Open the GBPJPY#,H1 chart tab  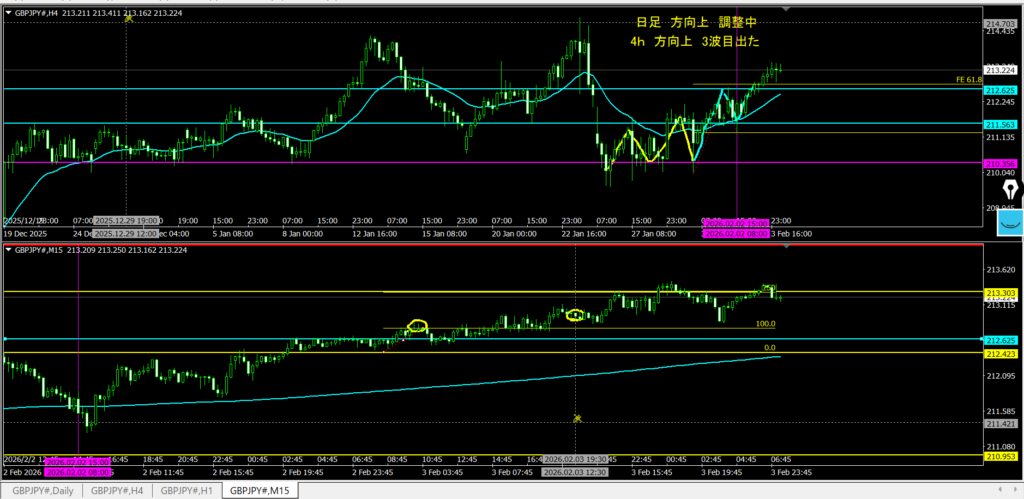click(x=187, y=490)
